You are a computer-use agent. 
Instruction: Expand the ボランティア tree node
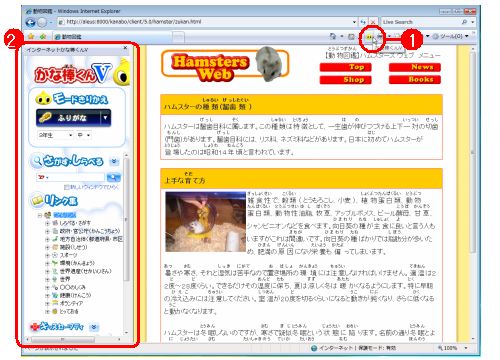[x=47, y=303]
